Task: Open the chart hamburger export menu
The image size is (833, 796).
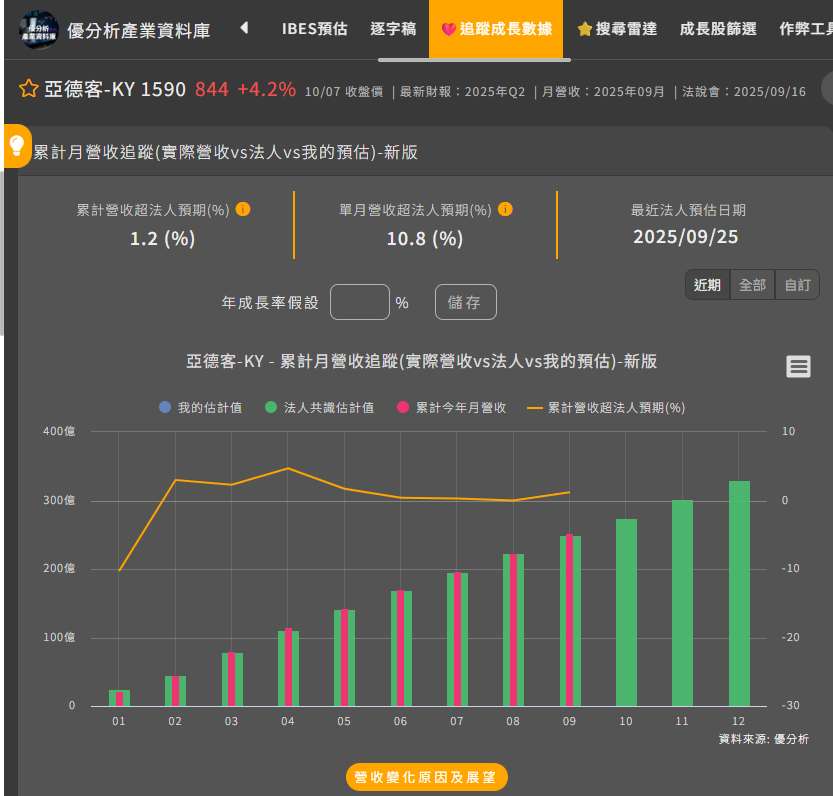Action: (x=797, y=367)
